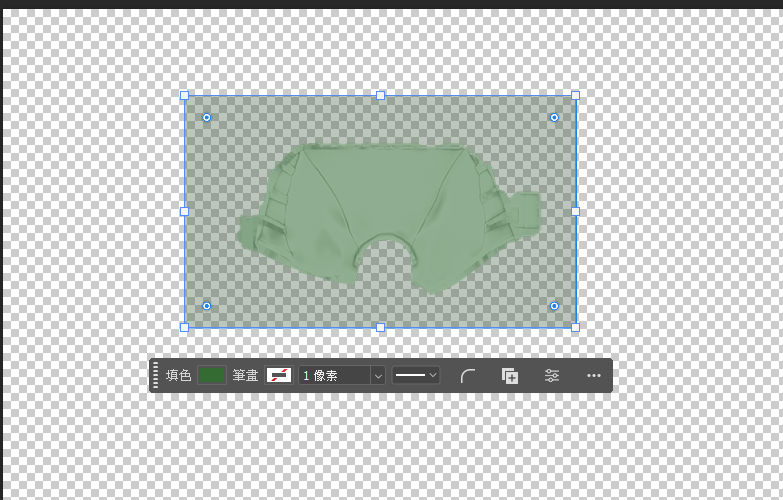Open the stroke line style dropdown
This screenshot has width=783, height=500.
[x=415, y=375]
